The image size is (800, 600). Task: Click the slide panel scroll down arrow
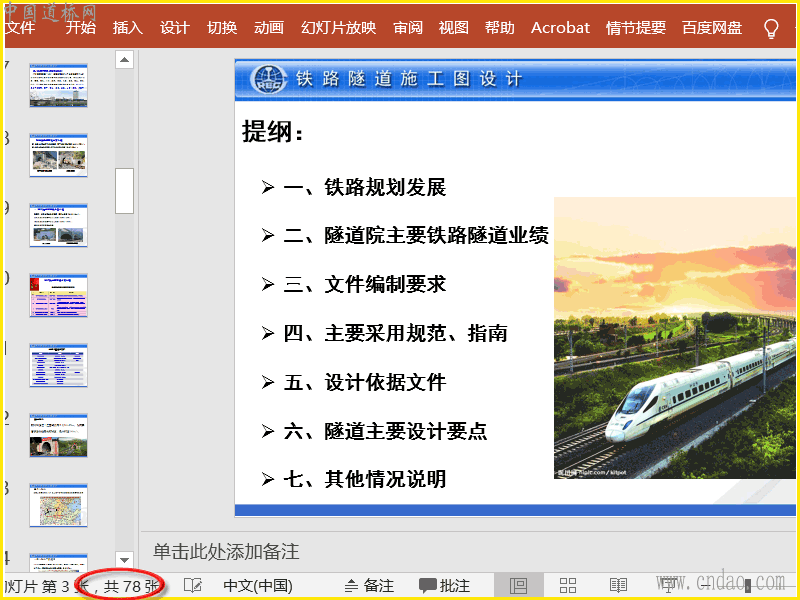tap(124, 560)
